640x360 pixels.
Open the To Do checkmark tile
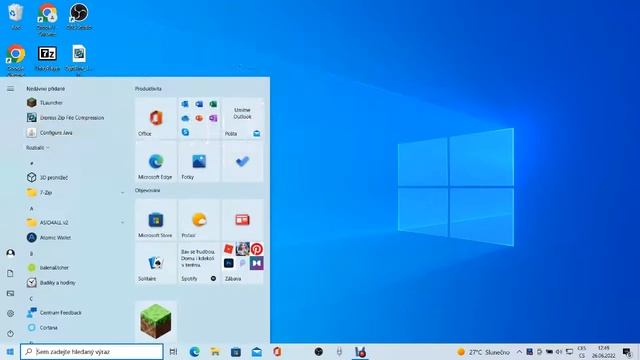pyautogui.click(x=243, y=162)
